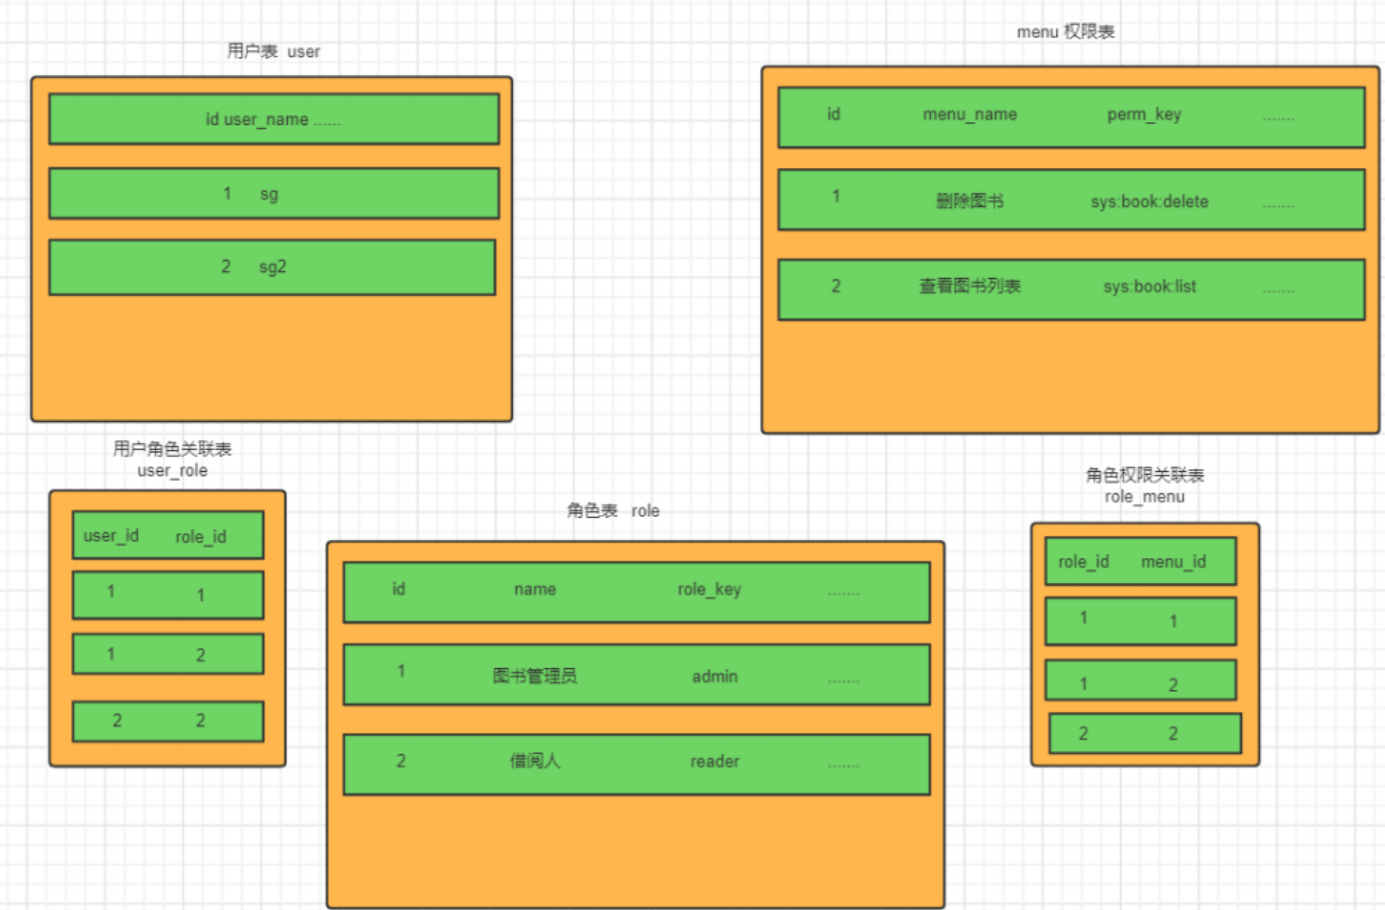The width and height of the screenshot is (1385, 910).
Task: Select the '......' cell in the reader row
Action: click(x=843, y=765)
